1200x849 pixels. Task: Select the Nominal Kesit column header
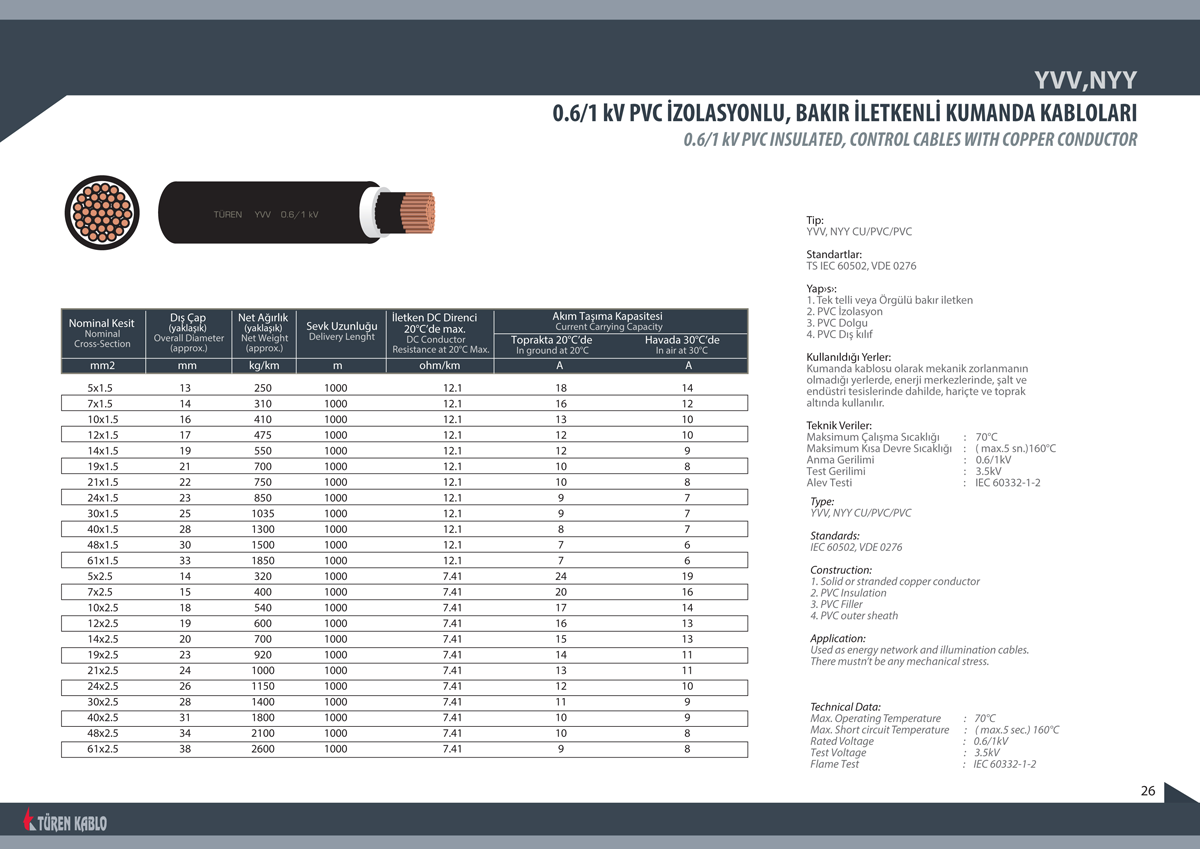coord(101,333)
